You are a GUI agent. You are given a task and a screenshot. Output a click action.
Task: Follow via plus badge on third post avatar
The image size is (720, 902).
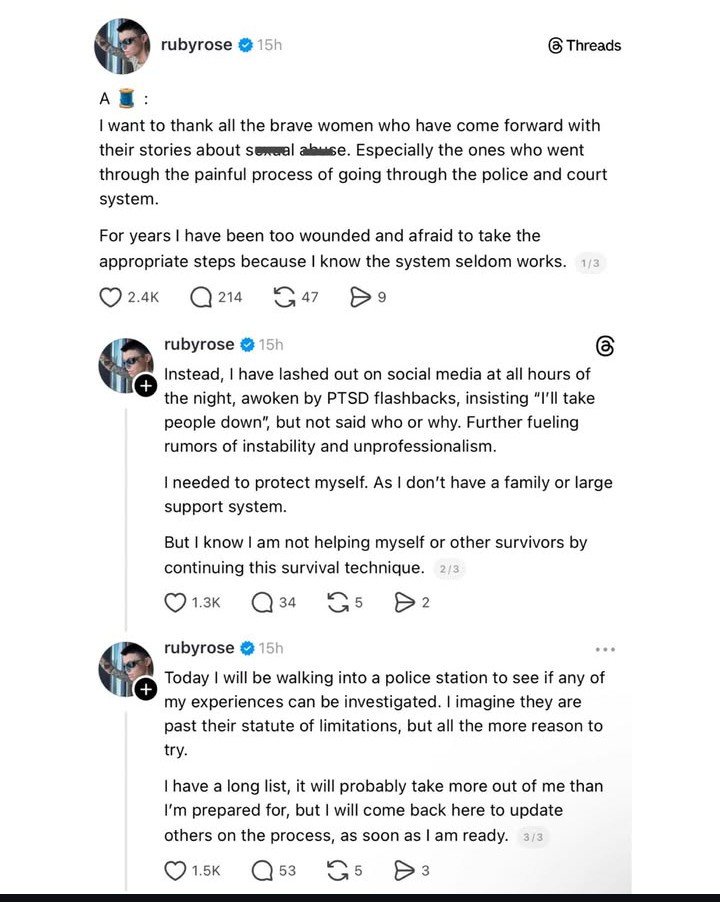145,689
